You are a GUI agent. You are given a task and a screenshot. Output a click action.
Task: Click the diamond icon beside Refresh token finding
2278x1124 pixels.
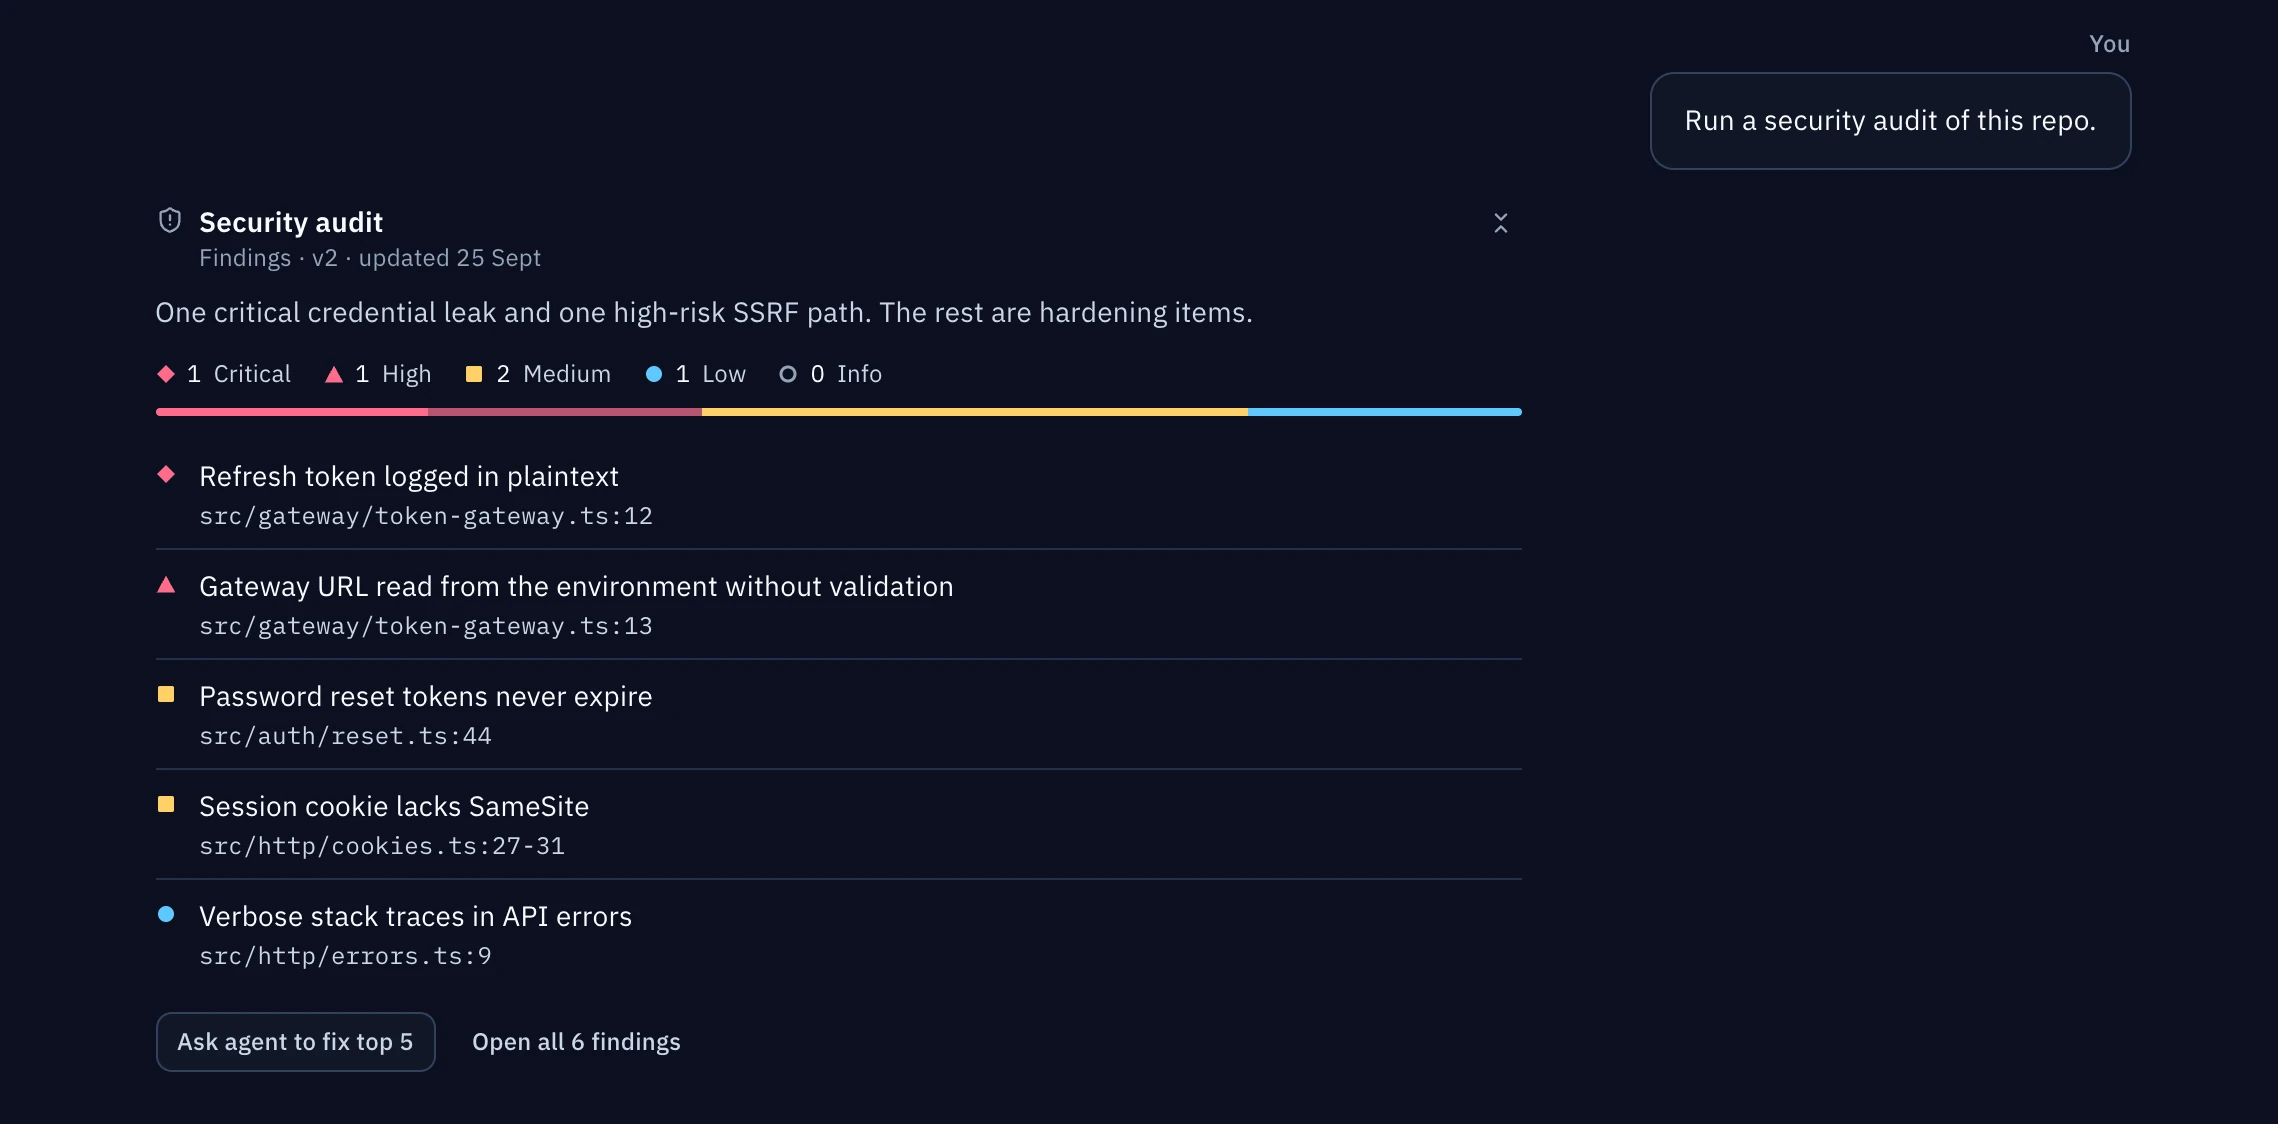[x=166, y=474]
